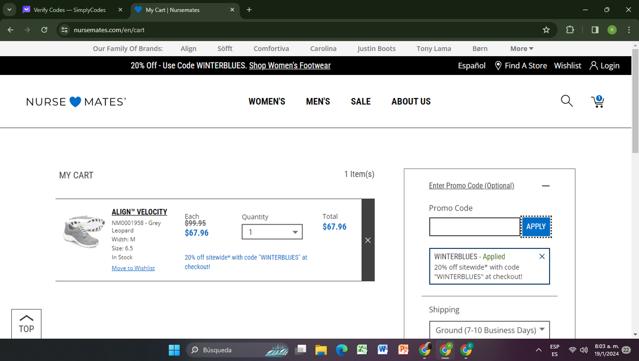Open the Quantity dropdown
This screenshot has height=361, width=639.
[x=272, y=232]
